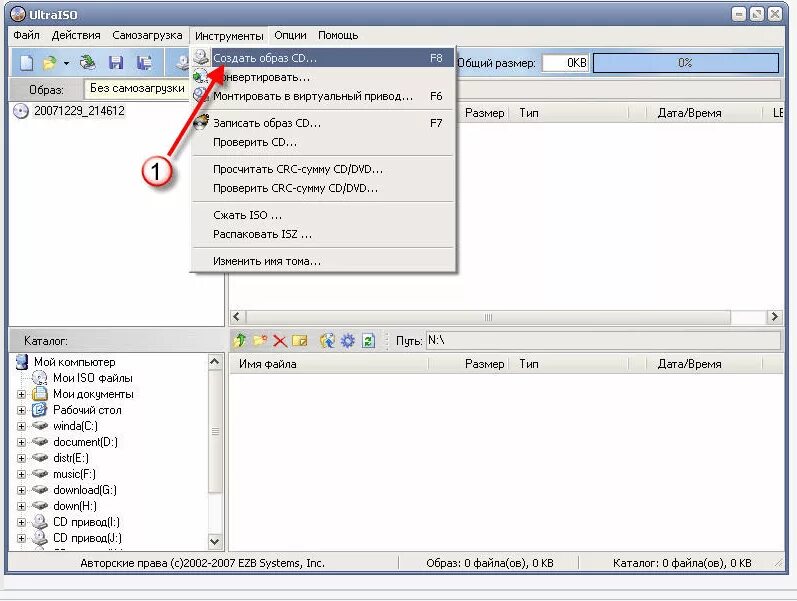Click the Open file folder icon
The height and width of the screenshot is (601, 797).
tap(49, 63)
